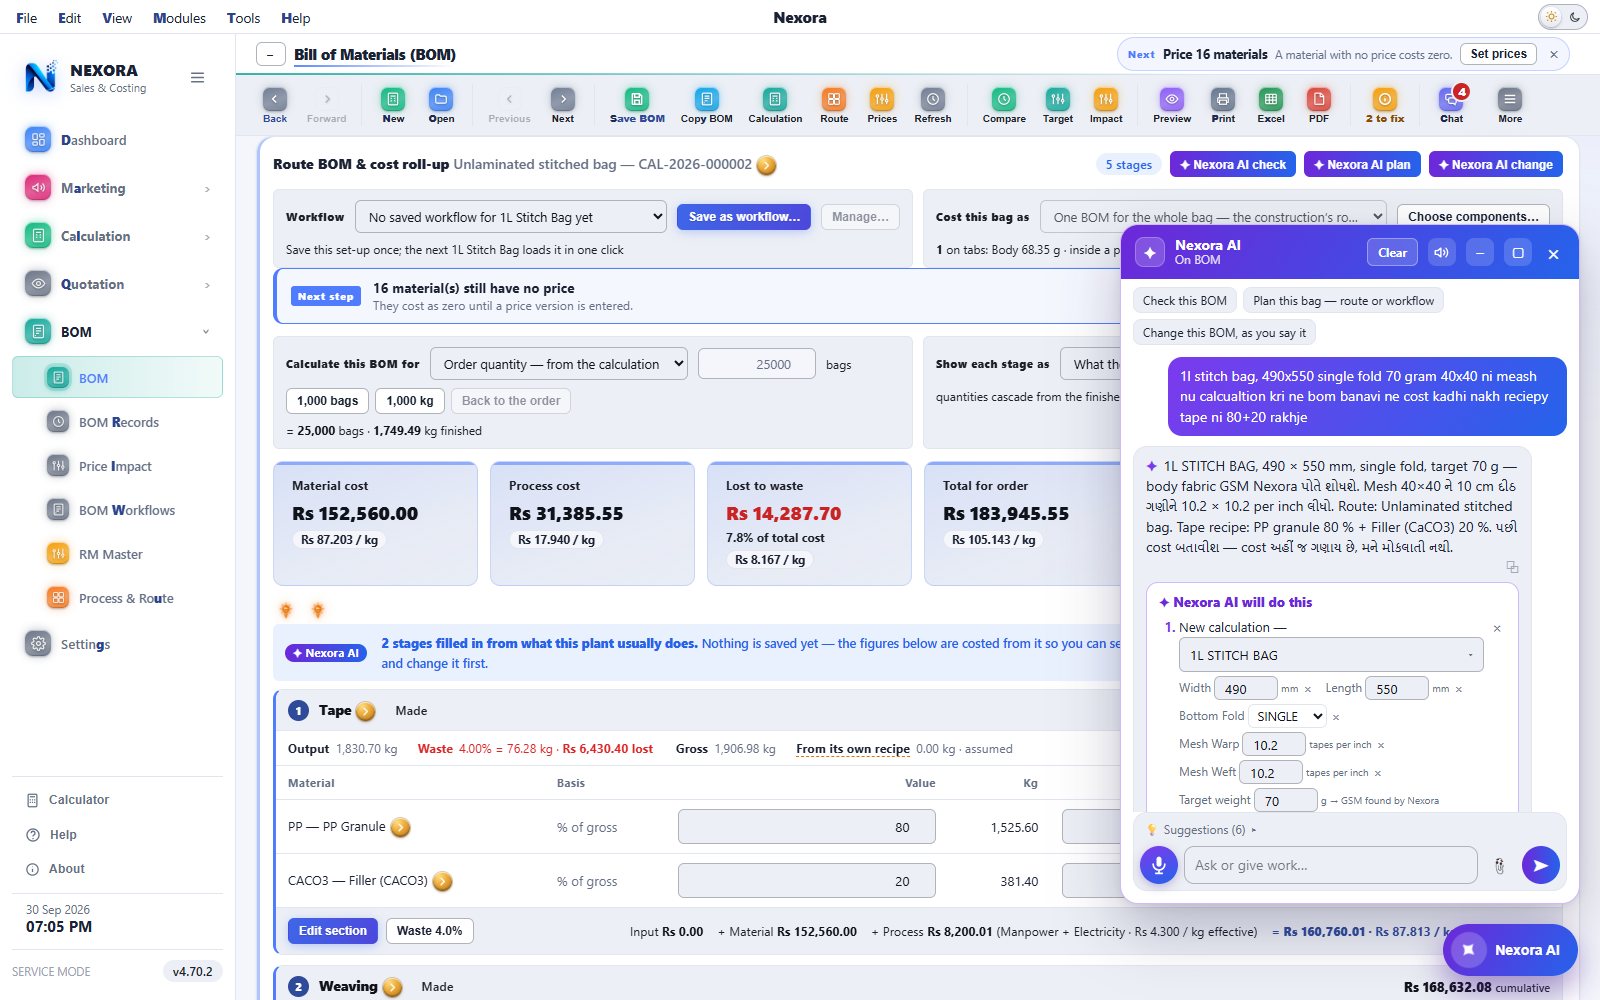Open the Bottom Fold SINGLE dropdown
The height and width of the screenshot is (1000, 1600).
pos(1288,716)
